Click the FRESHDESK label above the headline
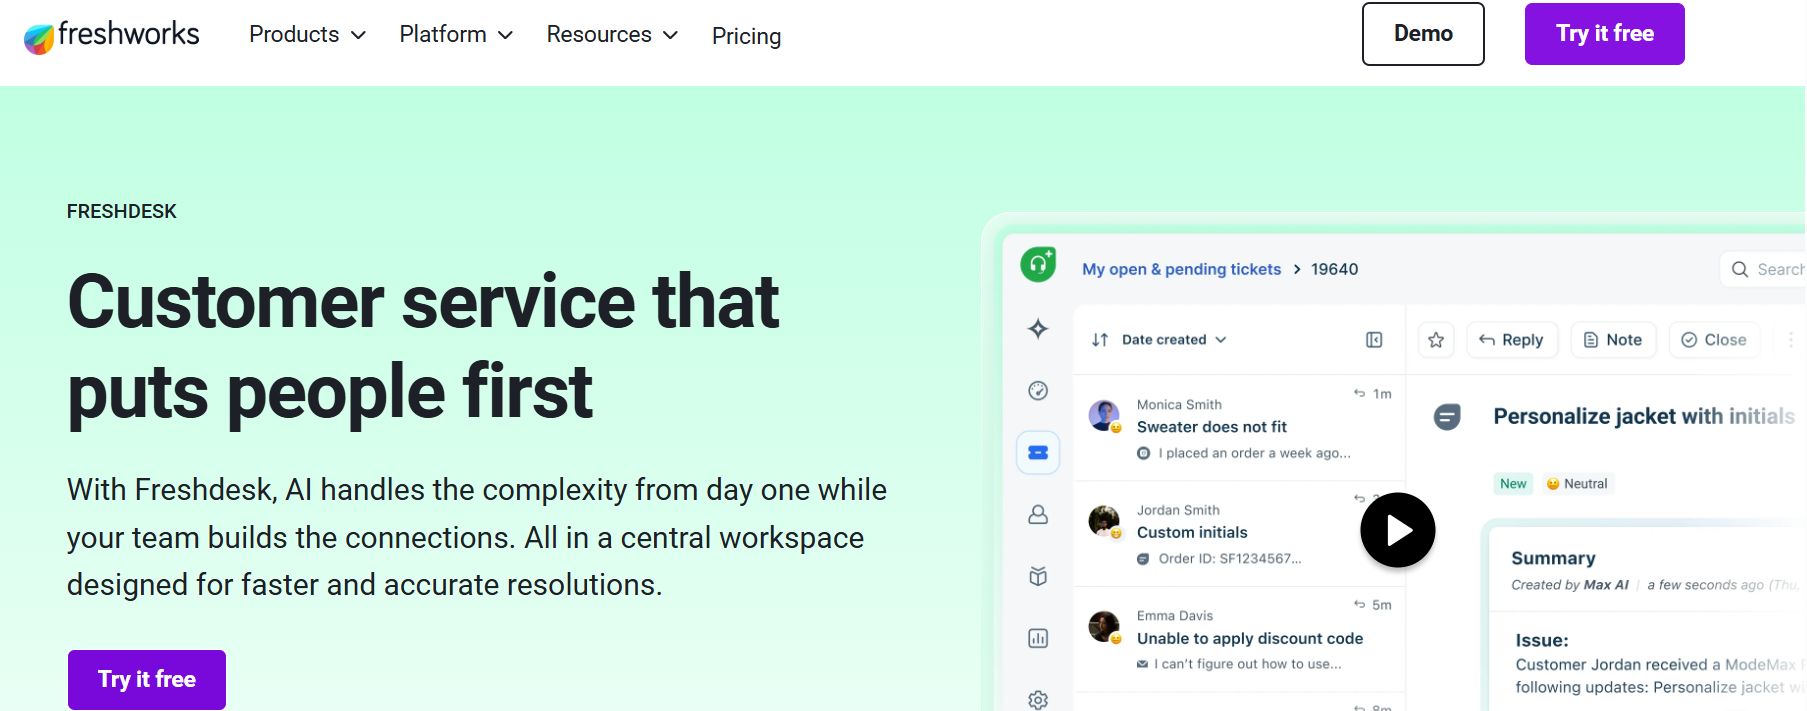1807x711 pixels. click(x=122, y=211)
